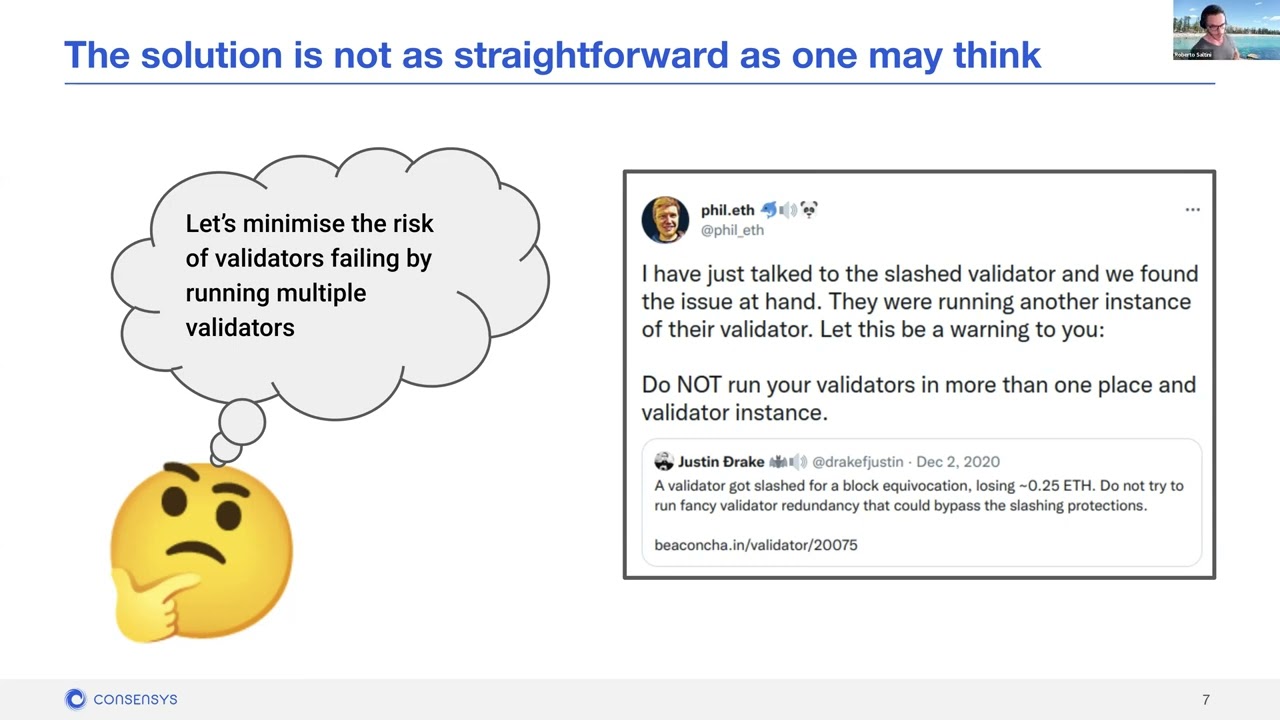Viewport: 1280px width, 720px height.
Task: Click the @phil_eth handle
Action: [732, 230]
